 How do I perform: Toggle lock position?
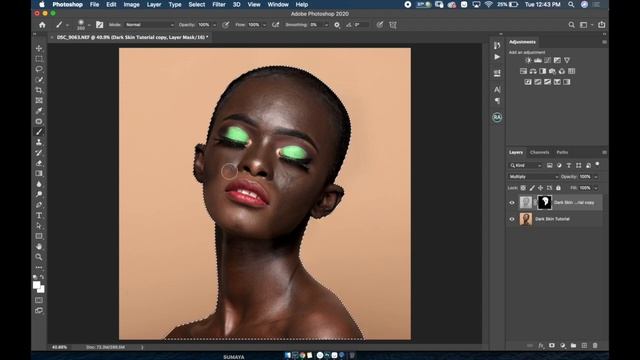pos(540,188)
